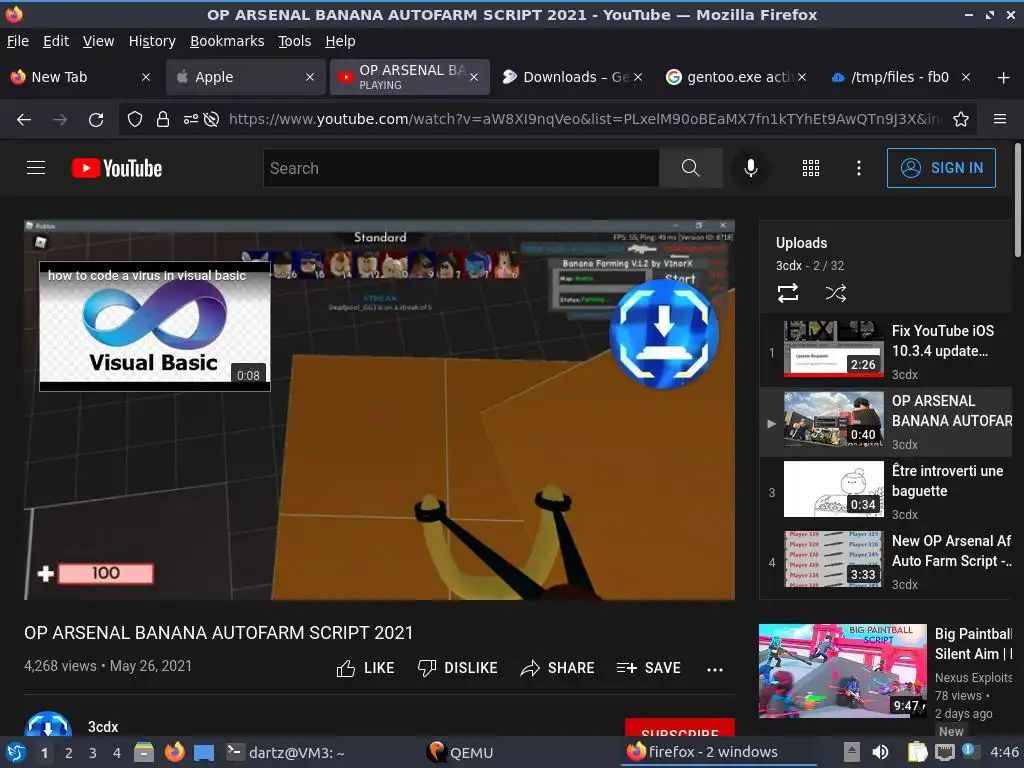The image size is (1024, 768).
Task: Bookmark this page with the star
Action: point(961,120)
